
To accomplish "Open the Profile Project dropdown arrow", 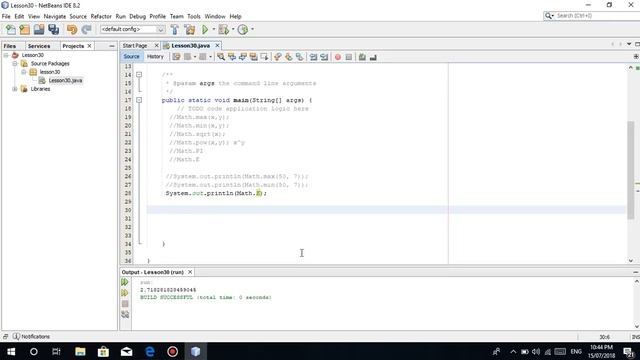I will tap(252, 29).
